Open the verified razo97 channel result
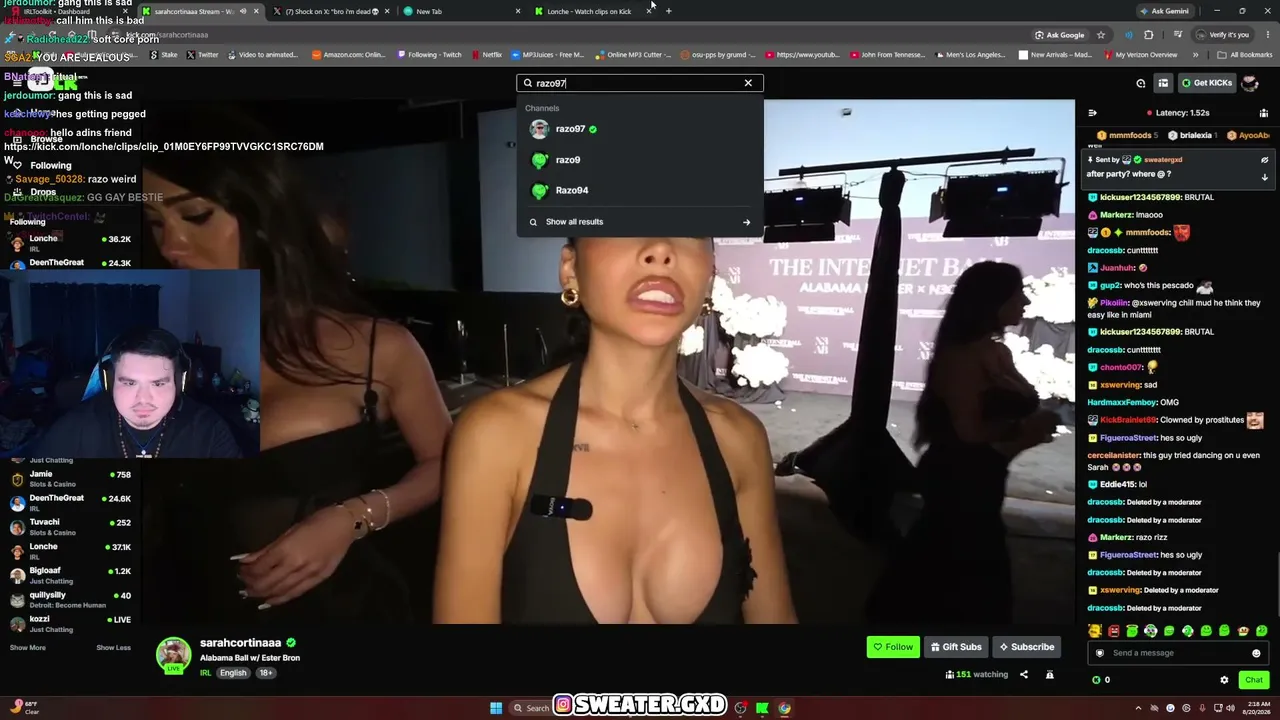This screenshot has height=720, width=1280. click(x=640, y=129)
